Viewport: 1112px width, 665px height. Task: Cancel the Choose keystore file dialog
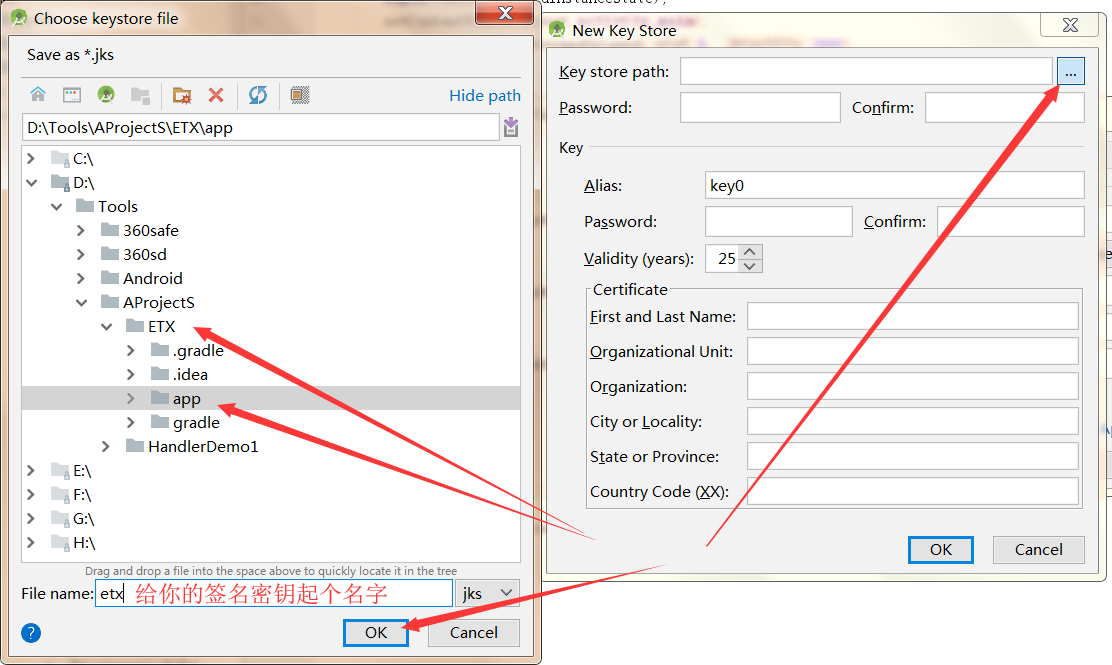474,632
